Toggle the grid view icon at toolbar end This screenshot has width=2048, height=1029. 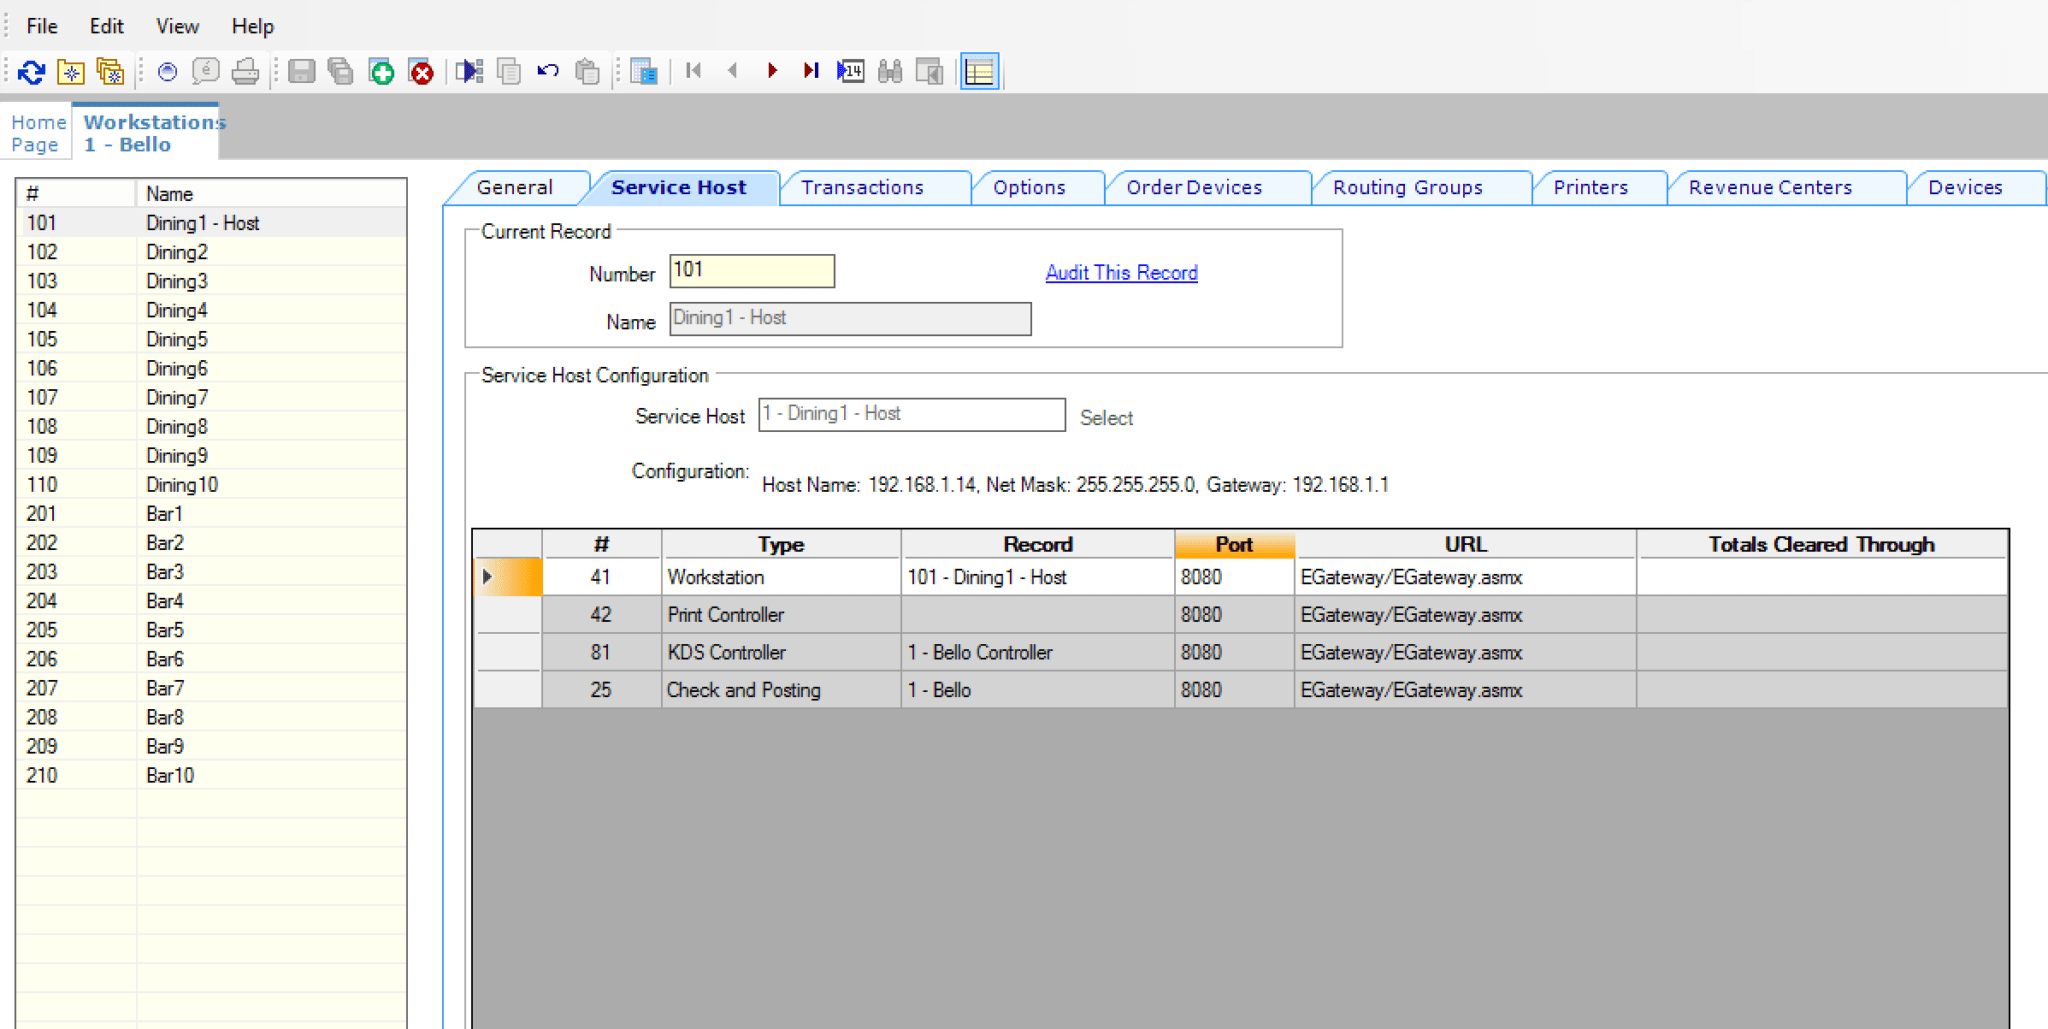pyautogui.click(x=979, y=70)
